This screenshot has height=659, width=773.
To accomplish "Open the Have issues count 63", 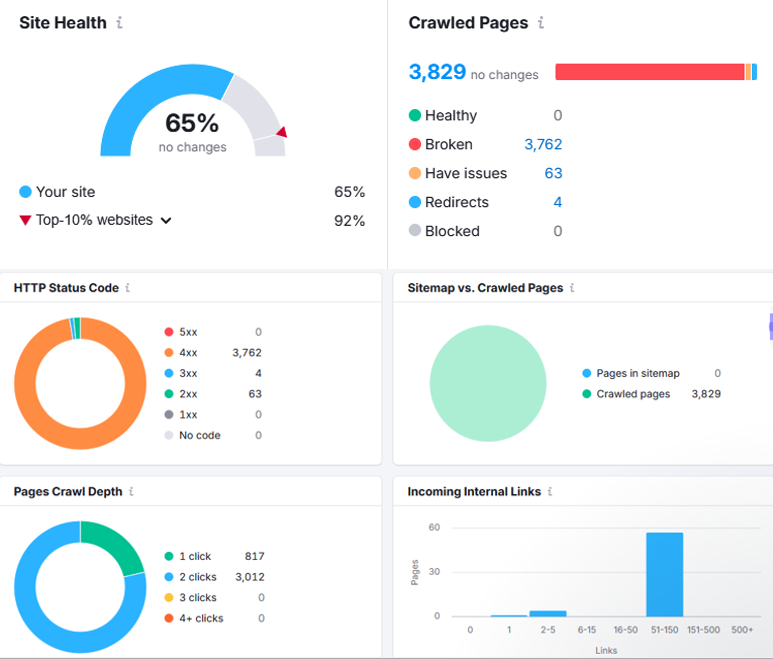I will pyautogui.click(x=553, y=173).
